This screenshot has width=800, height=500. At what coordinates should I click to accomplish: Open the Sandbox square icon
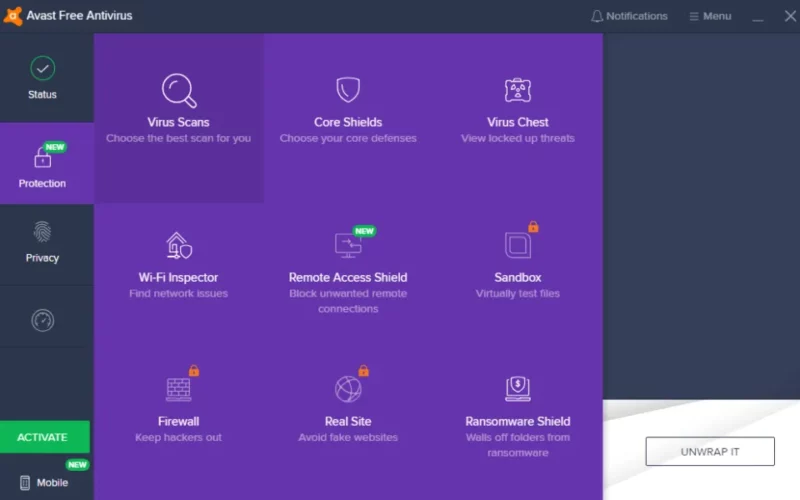(518, 245)
